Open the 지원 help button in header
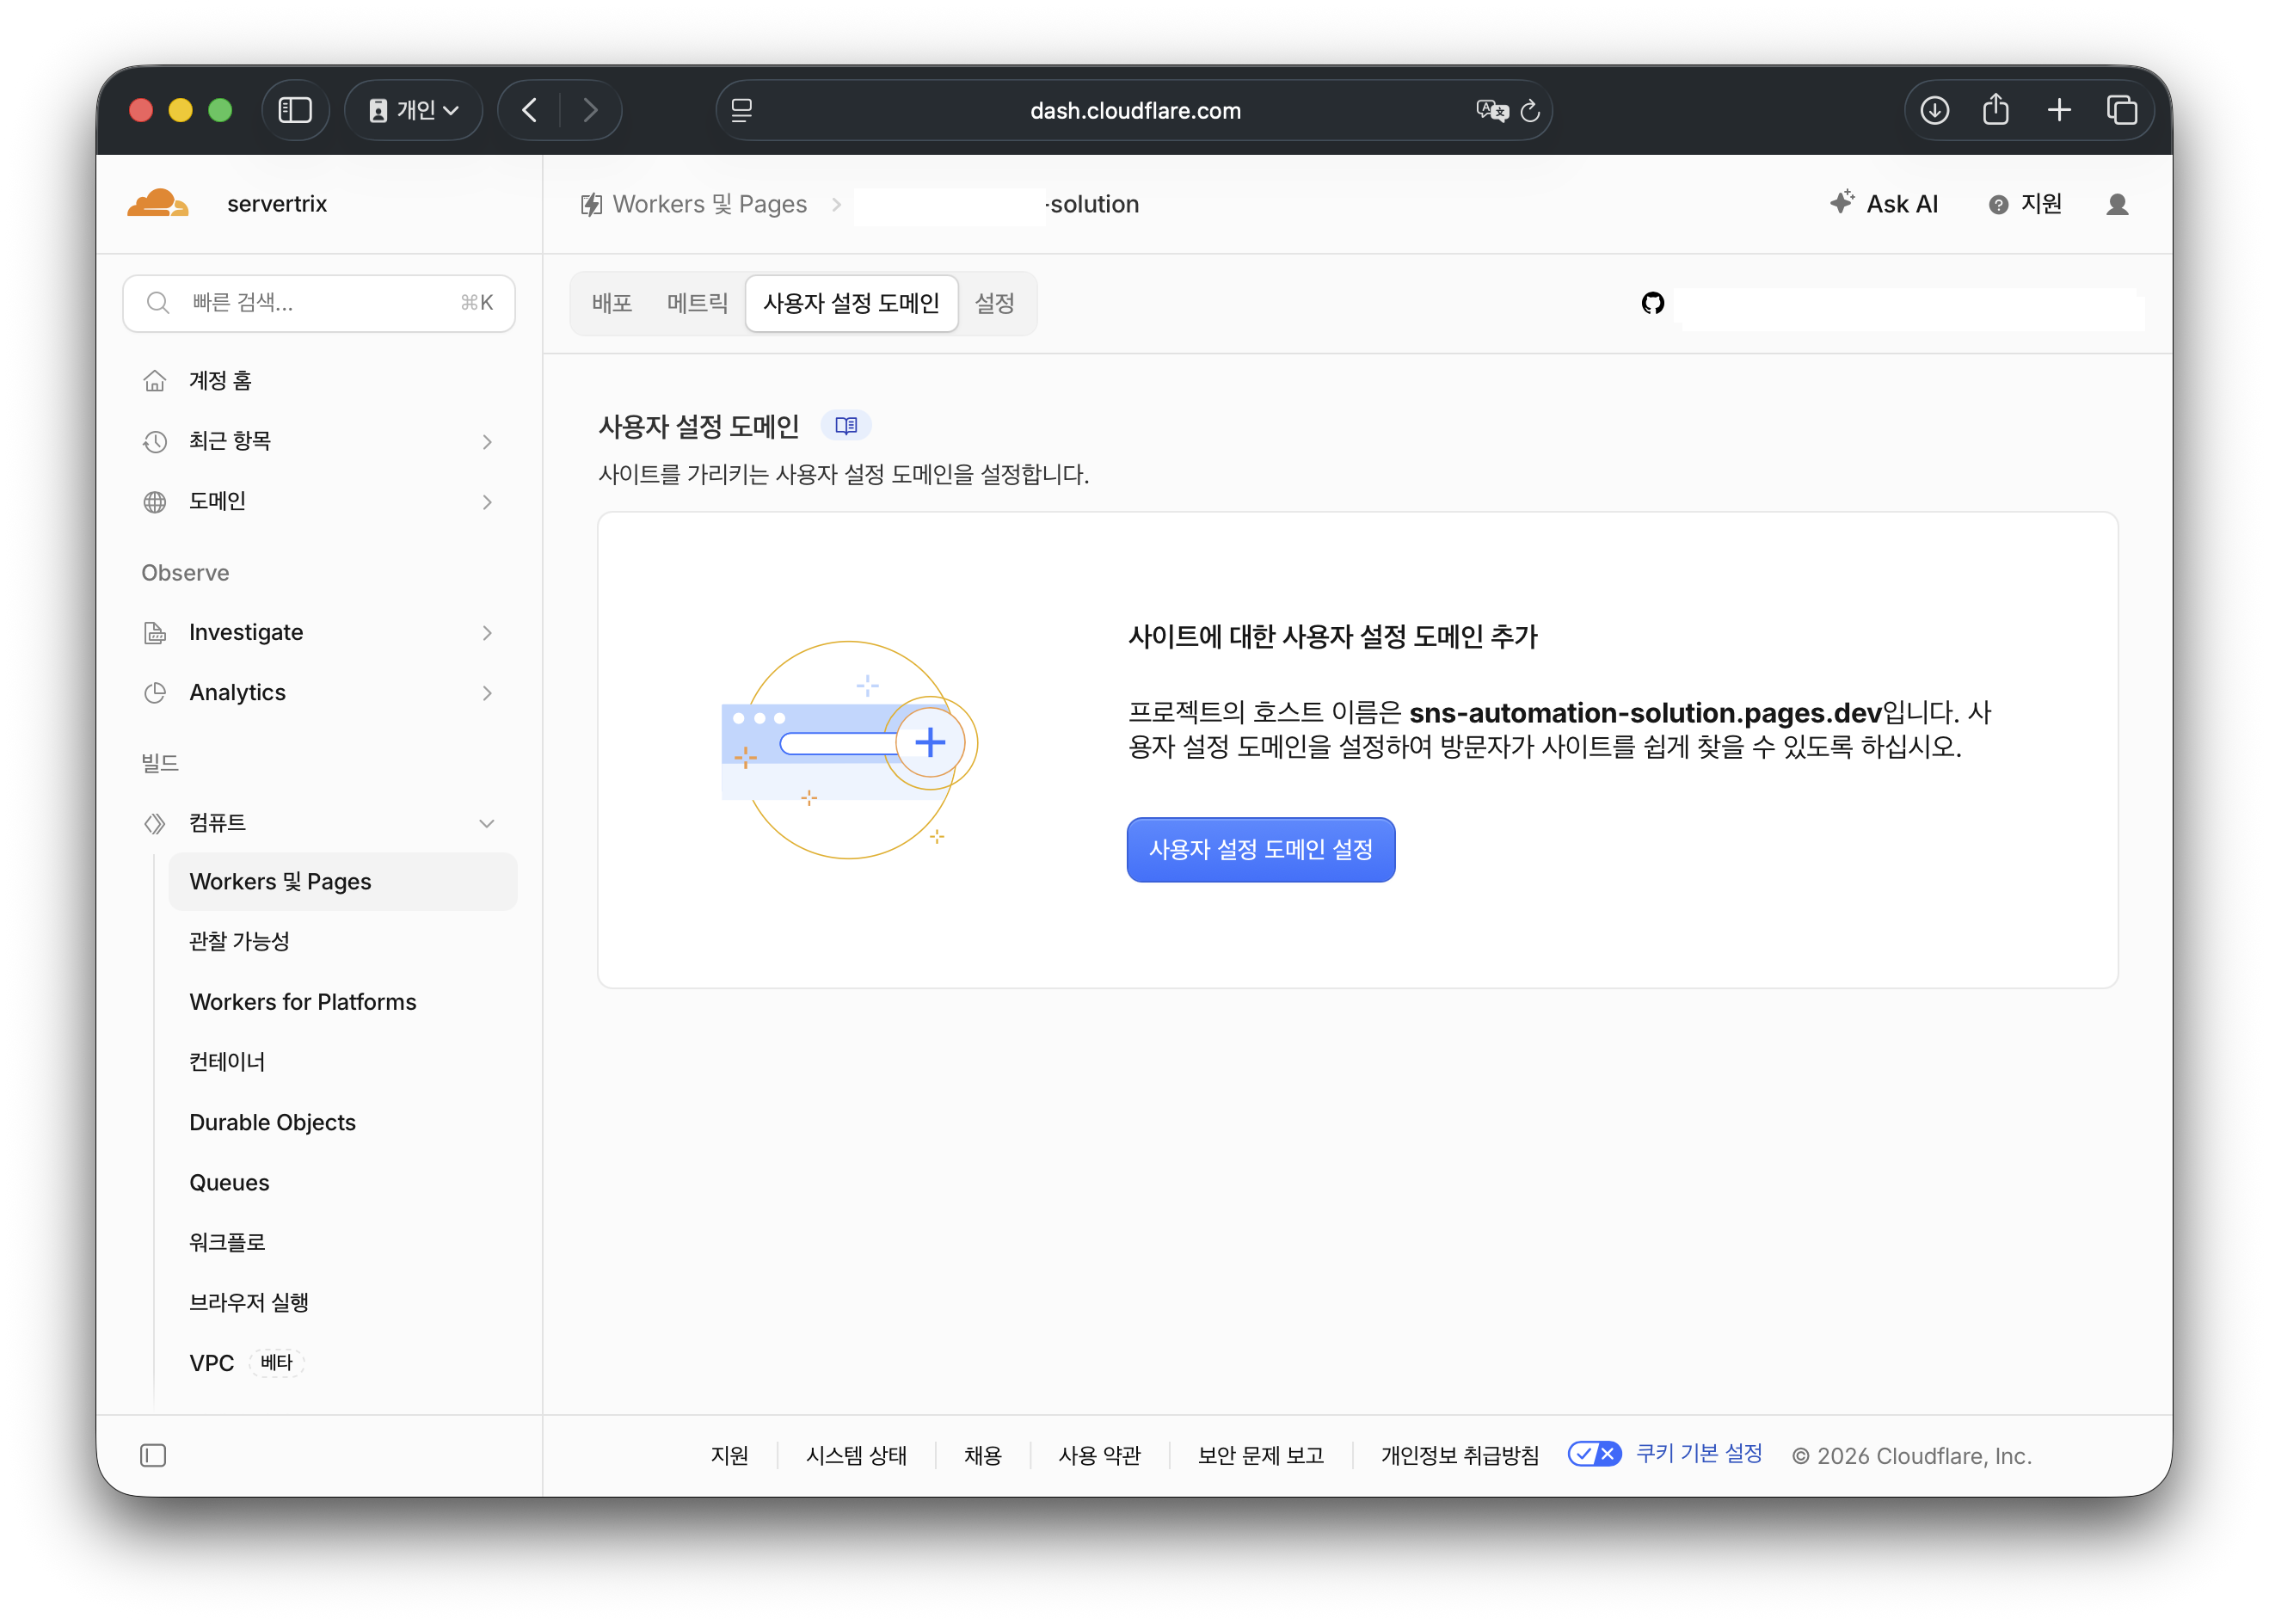 pyautogui.click(x=2024, y=204)
